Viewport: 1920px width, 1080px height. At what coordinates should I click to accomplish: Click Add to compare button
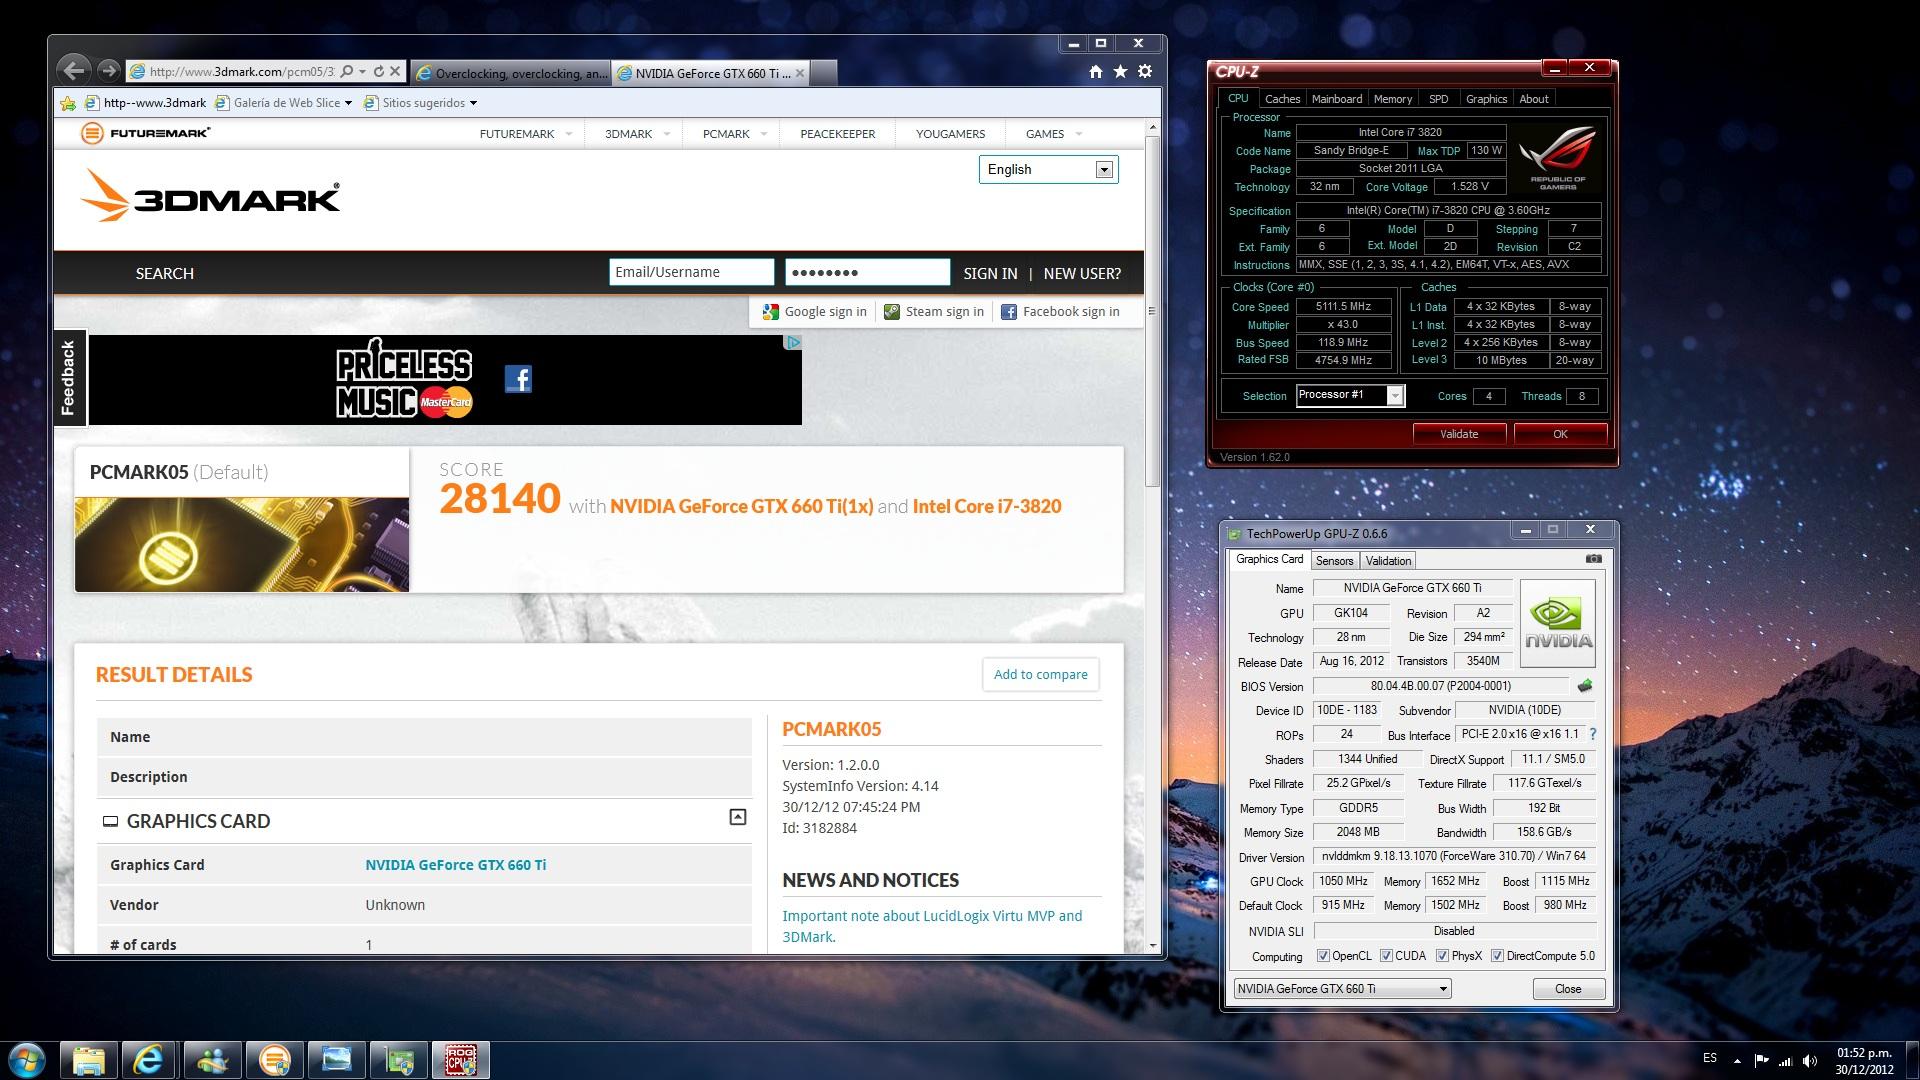(x=1040, y=674)
